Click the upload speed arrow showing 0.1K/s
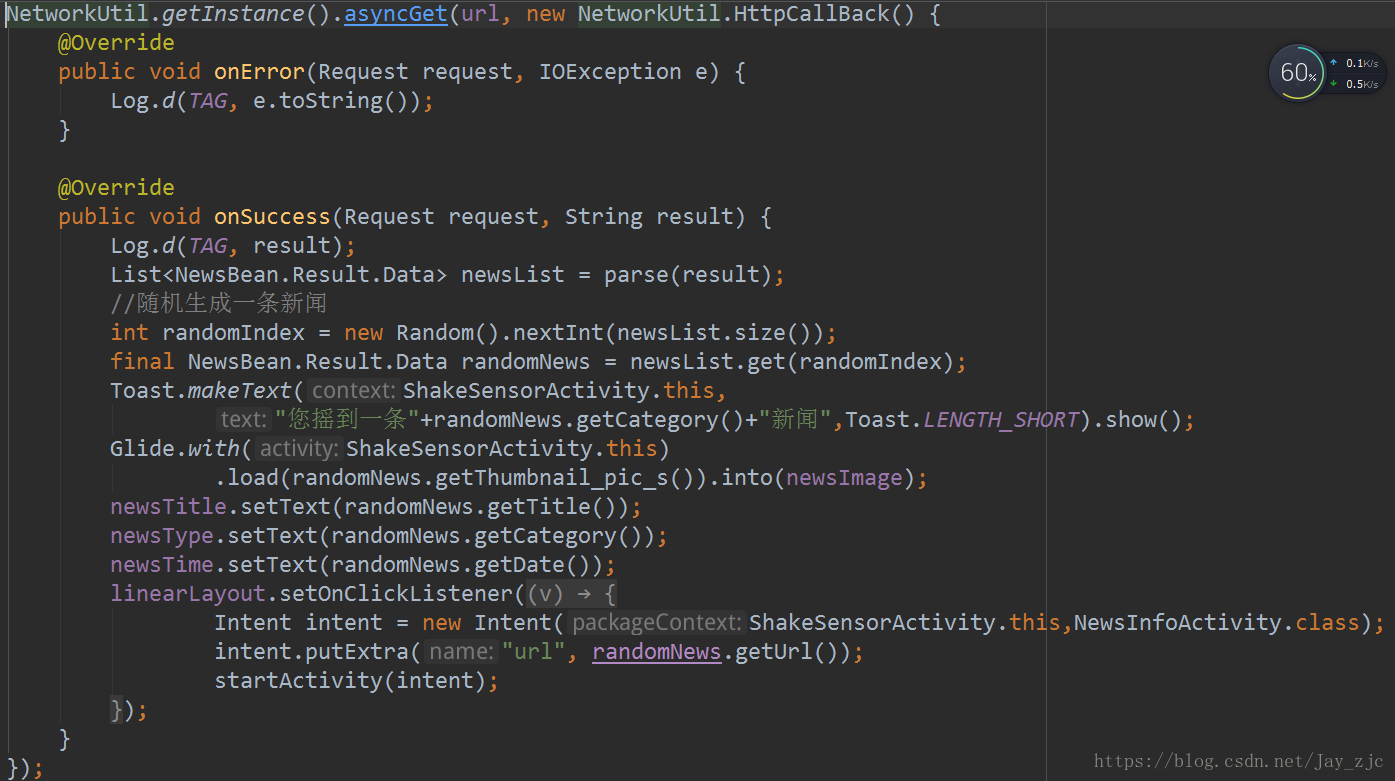Image resolution: width=1395 pixels, height=781 pixels. (1333, 62)
